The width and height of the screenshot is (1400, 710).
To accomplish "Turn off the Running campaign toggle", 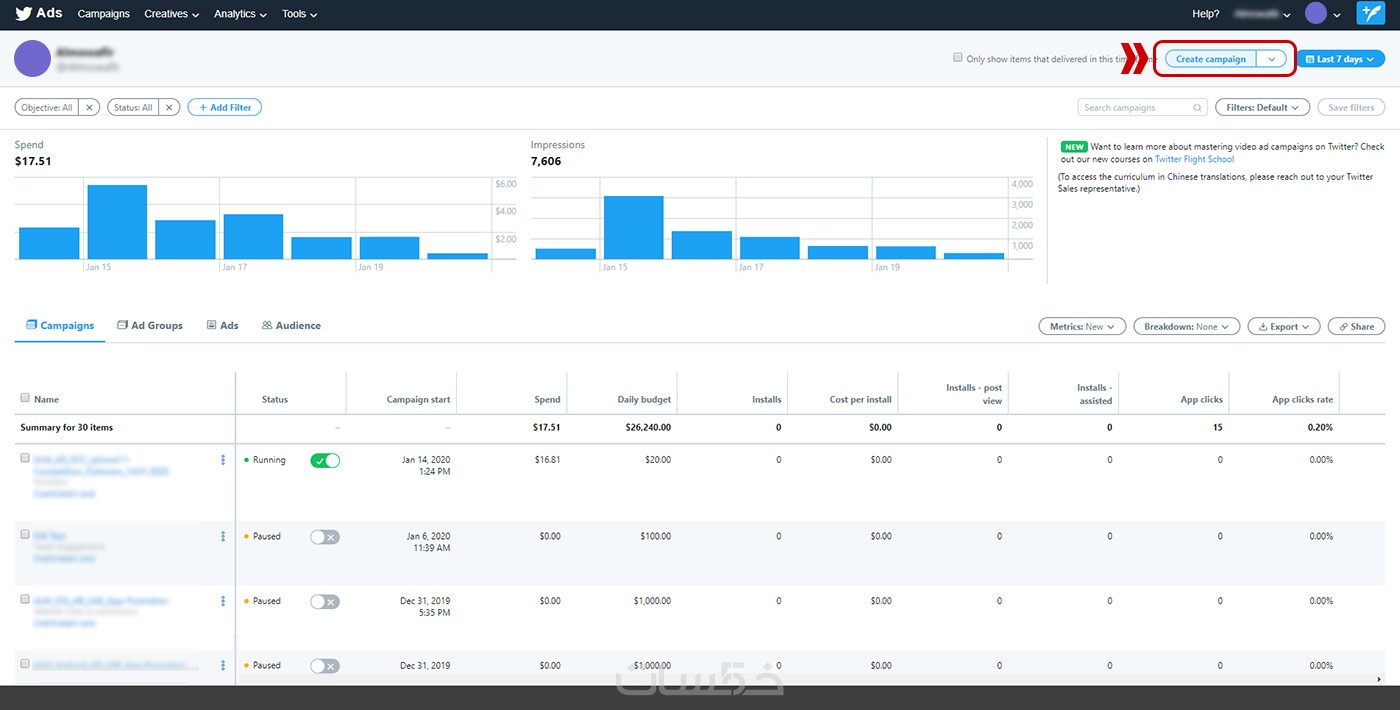I will point(325,460).
